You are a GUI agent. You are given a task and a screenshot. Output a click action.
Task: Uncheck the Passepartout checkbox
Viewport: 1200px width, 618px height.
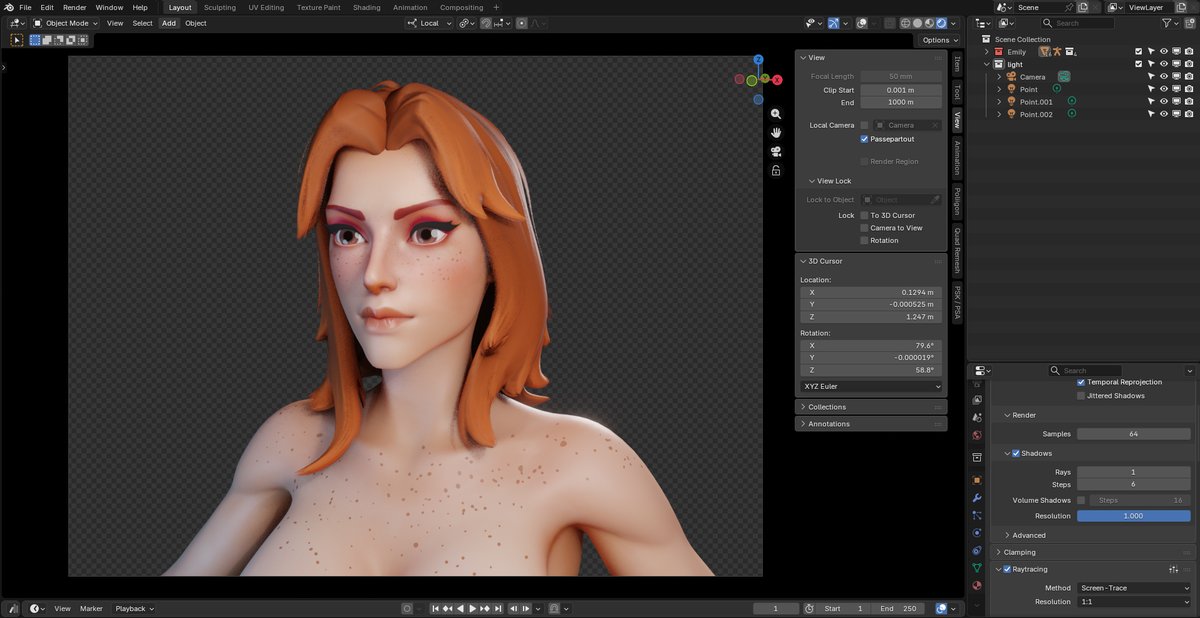(x=864, y=139)
